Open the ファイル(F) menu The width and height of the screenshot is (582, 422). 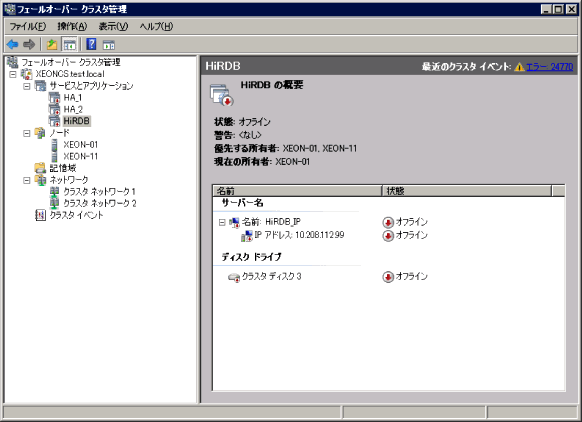tap(28, 26)
